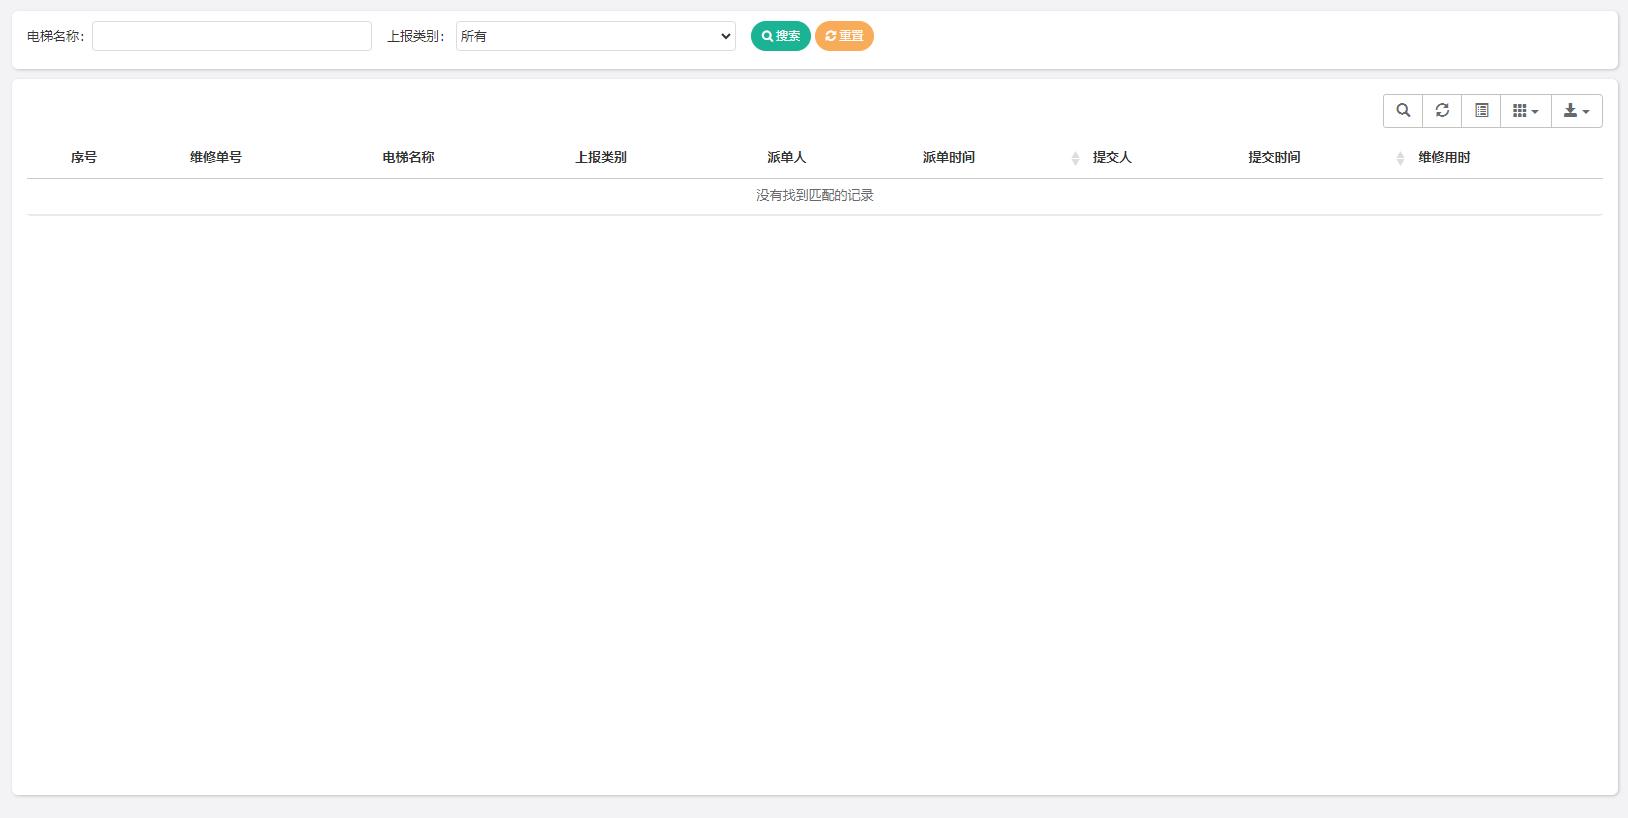
Task: Sort by 提交时间 column header
Action: 1274,157
